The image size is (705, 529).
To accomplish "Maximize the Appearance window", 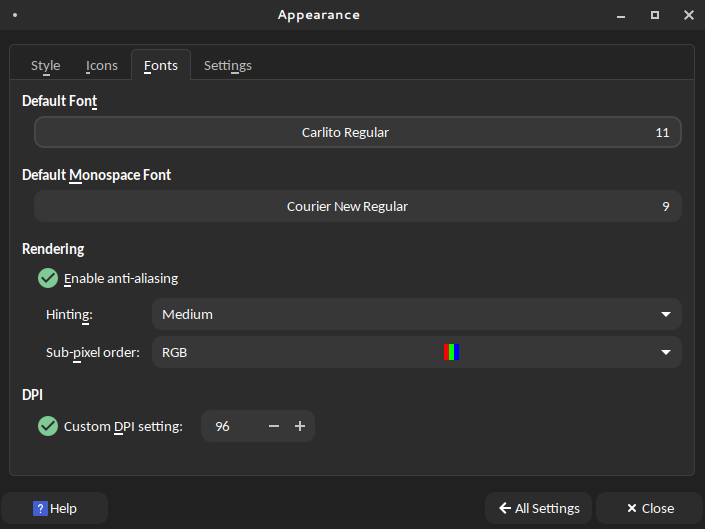I will click(x=655, y=15).
